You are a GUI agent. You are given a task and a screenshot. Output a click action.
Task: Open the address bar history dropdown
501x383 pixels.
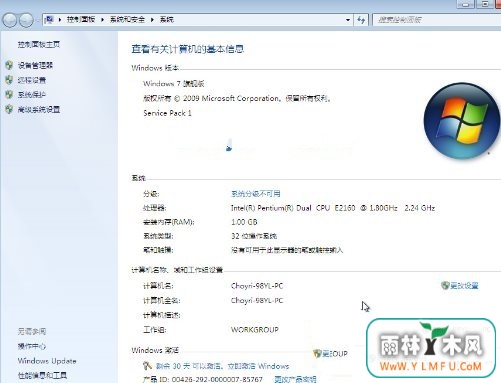348,20
